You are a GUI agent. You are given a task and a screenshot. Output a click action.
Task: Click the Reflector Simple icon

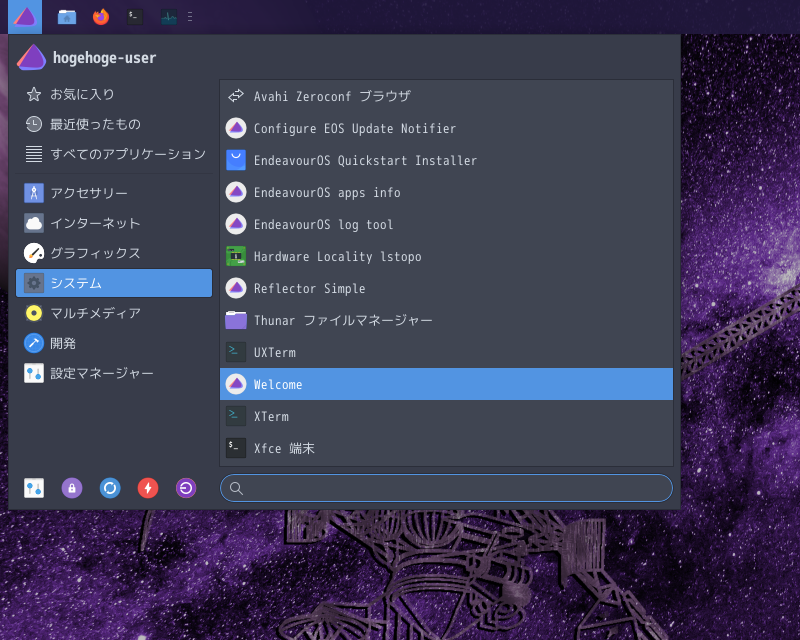[x=236, y=288]
